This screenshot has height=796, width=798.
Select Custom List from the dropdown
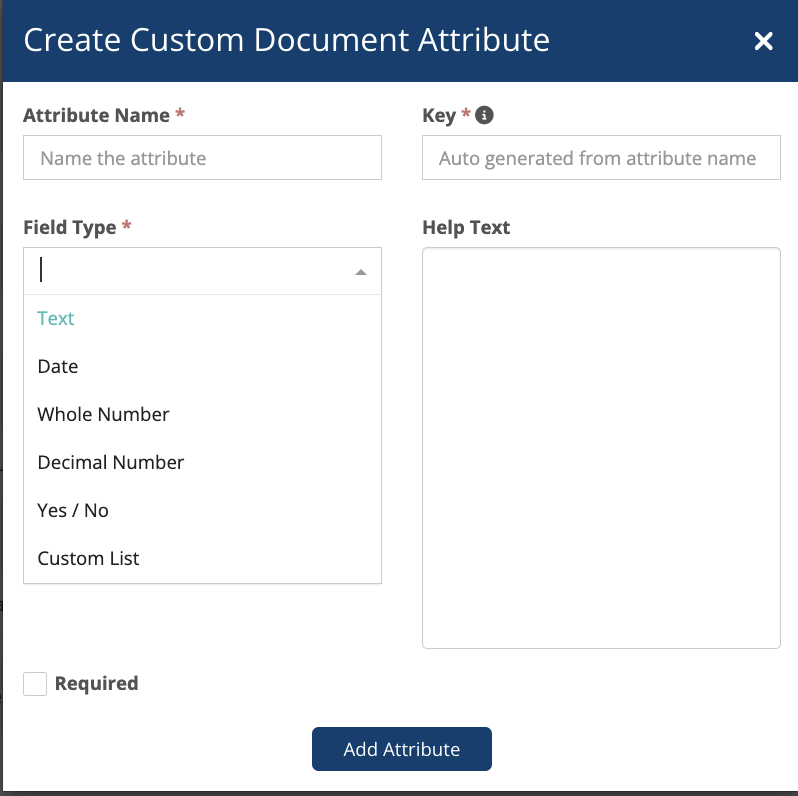point(88,559)
